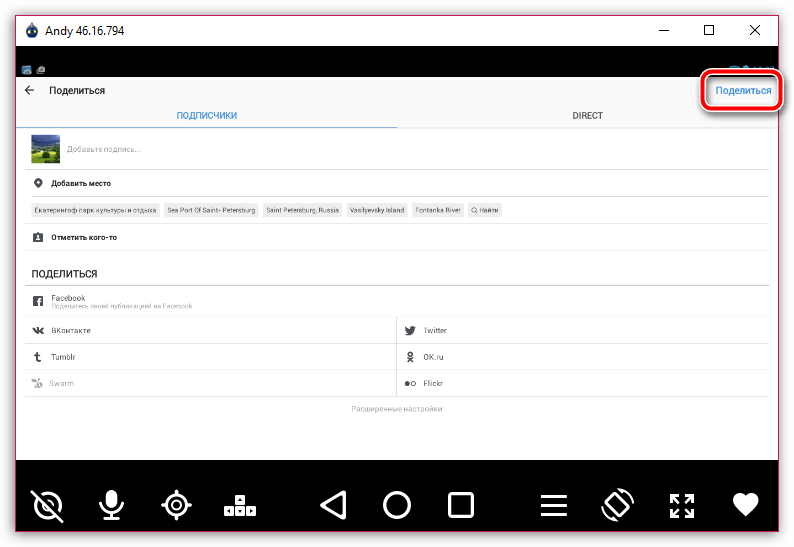This screenshot has width=794, height=547.
Task: Click the heart icon in Andy toolbar
Action: 745,504
